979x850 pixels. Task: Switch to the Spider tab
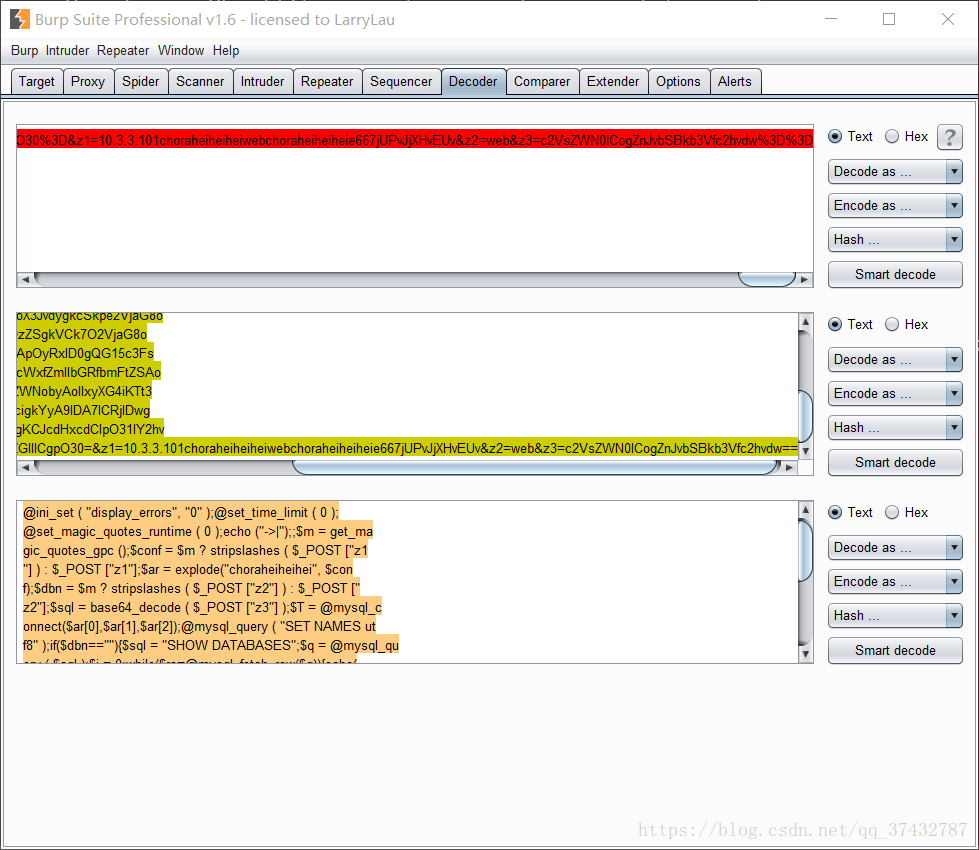(x=140, y=82)
